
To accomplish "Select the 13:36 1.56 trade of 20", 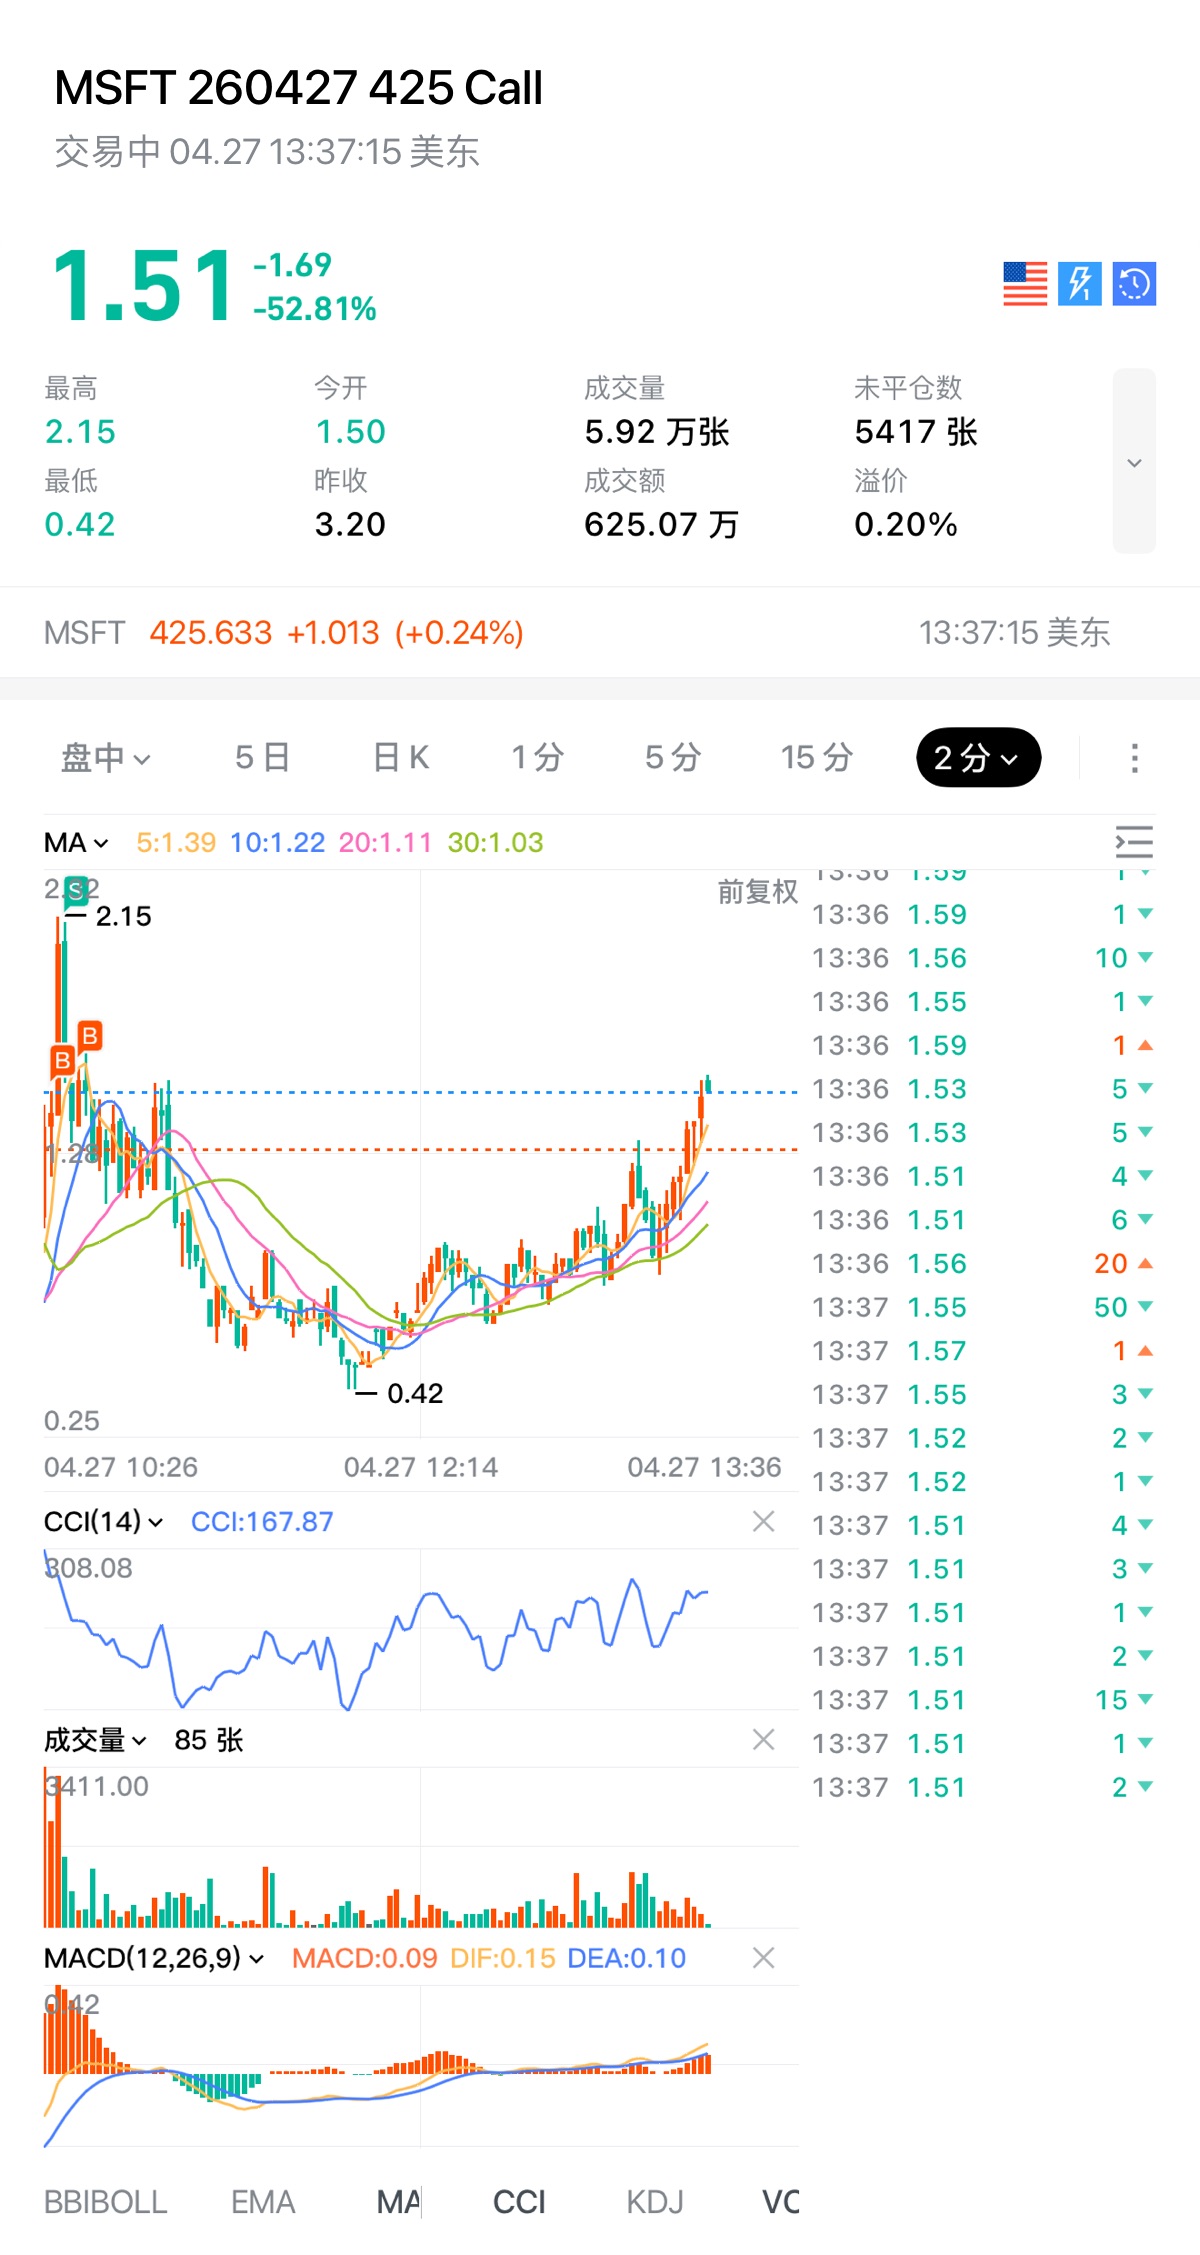I will [x=983, y=1263].
